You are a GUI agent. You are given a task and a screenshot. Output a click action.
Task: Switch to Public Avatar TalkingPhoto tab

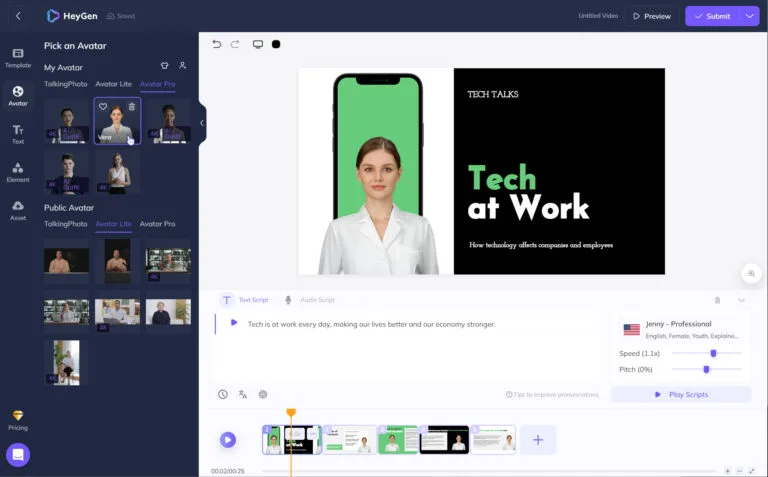(x=66, y=224)
